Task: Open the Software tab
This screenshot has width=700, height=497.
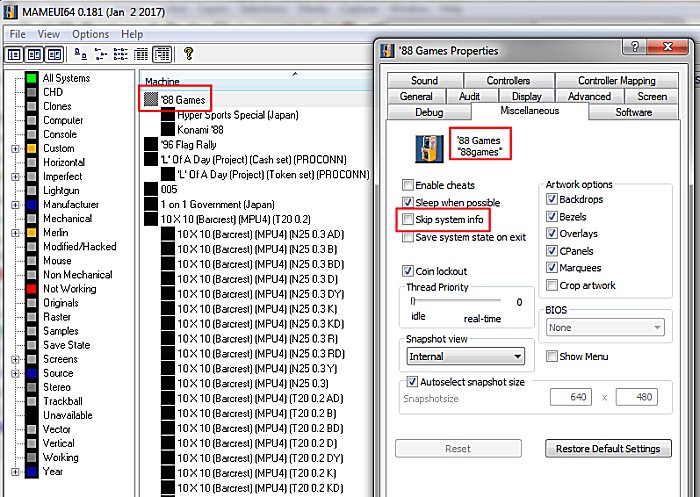Action: pyautogui.click(x=633, y=112)
